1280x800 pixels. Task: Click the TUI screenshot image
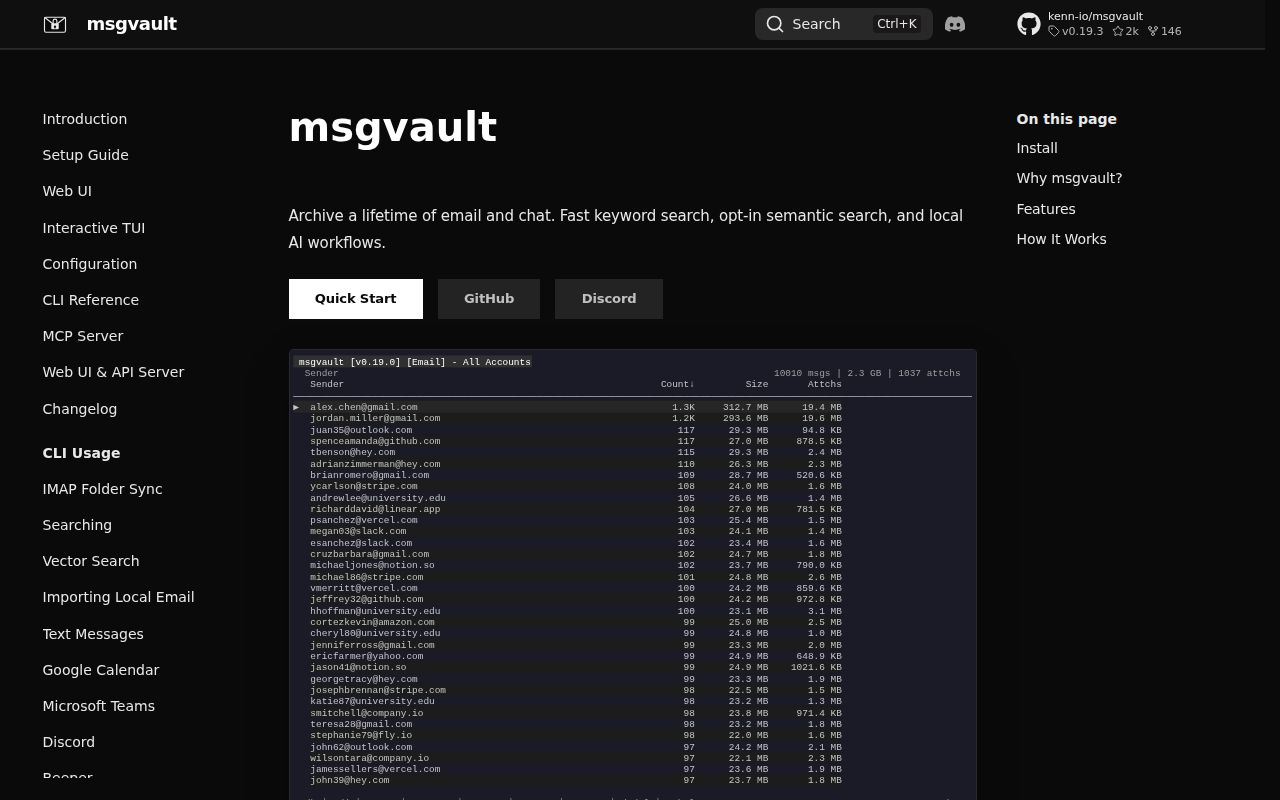click(x=633, y=574)
